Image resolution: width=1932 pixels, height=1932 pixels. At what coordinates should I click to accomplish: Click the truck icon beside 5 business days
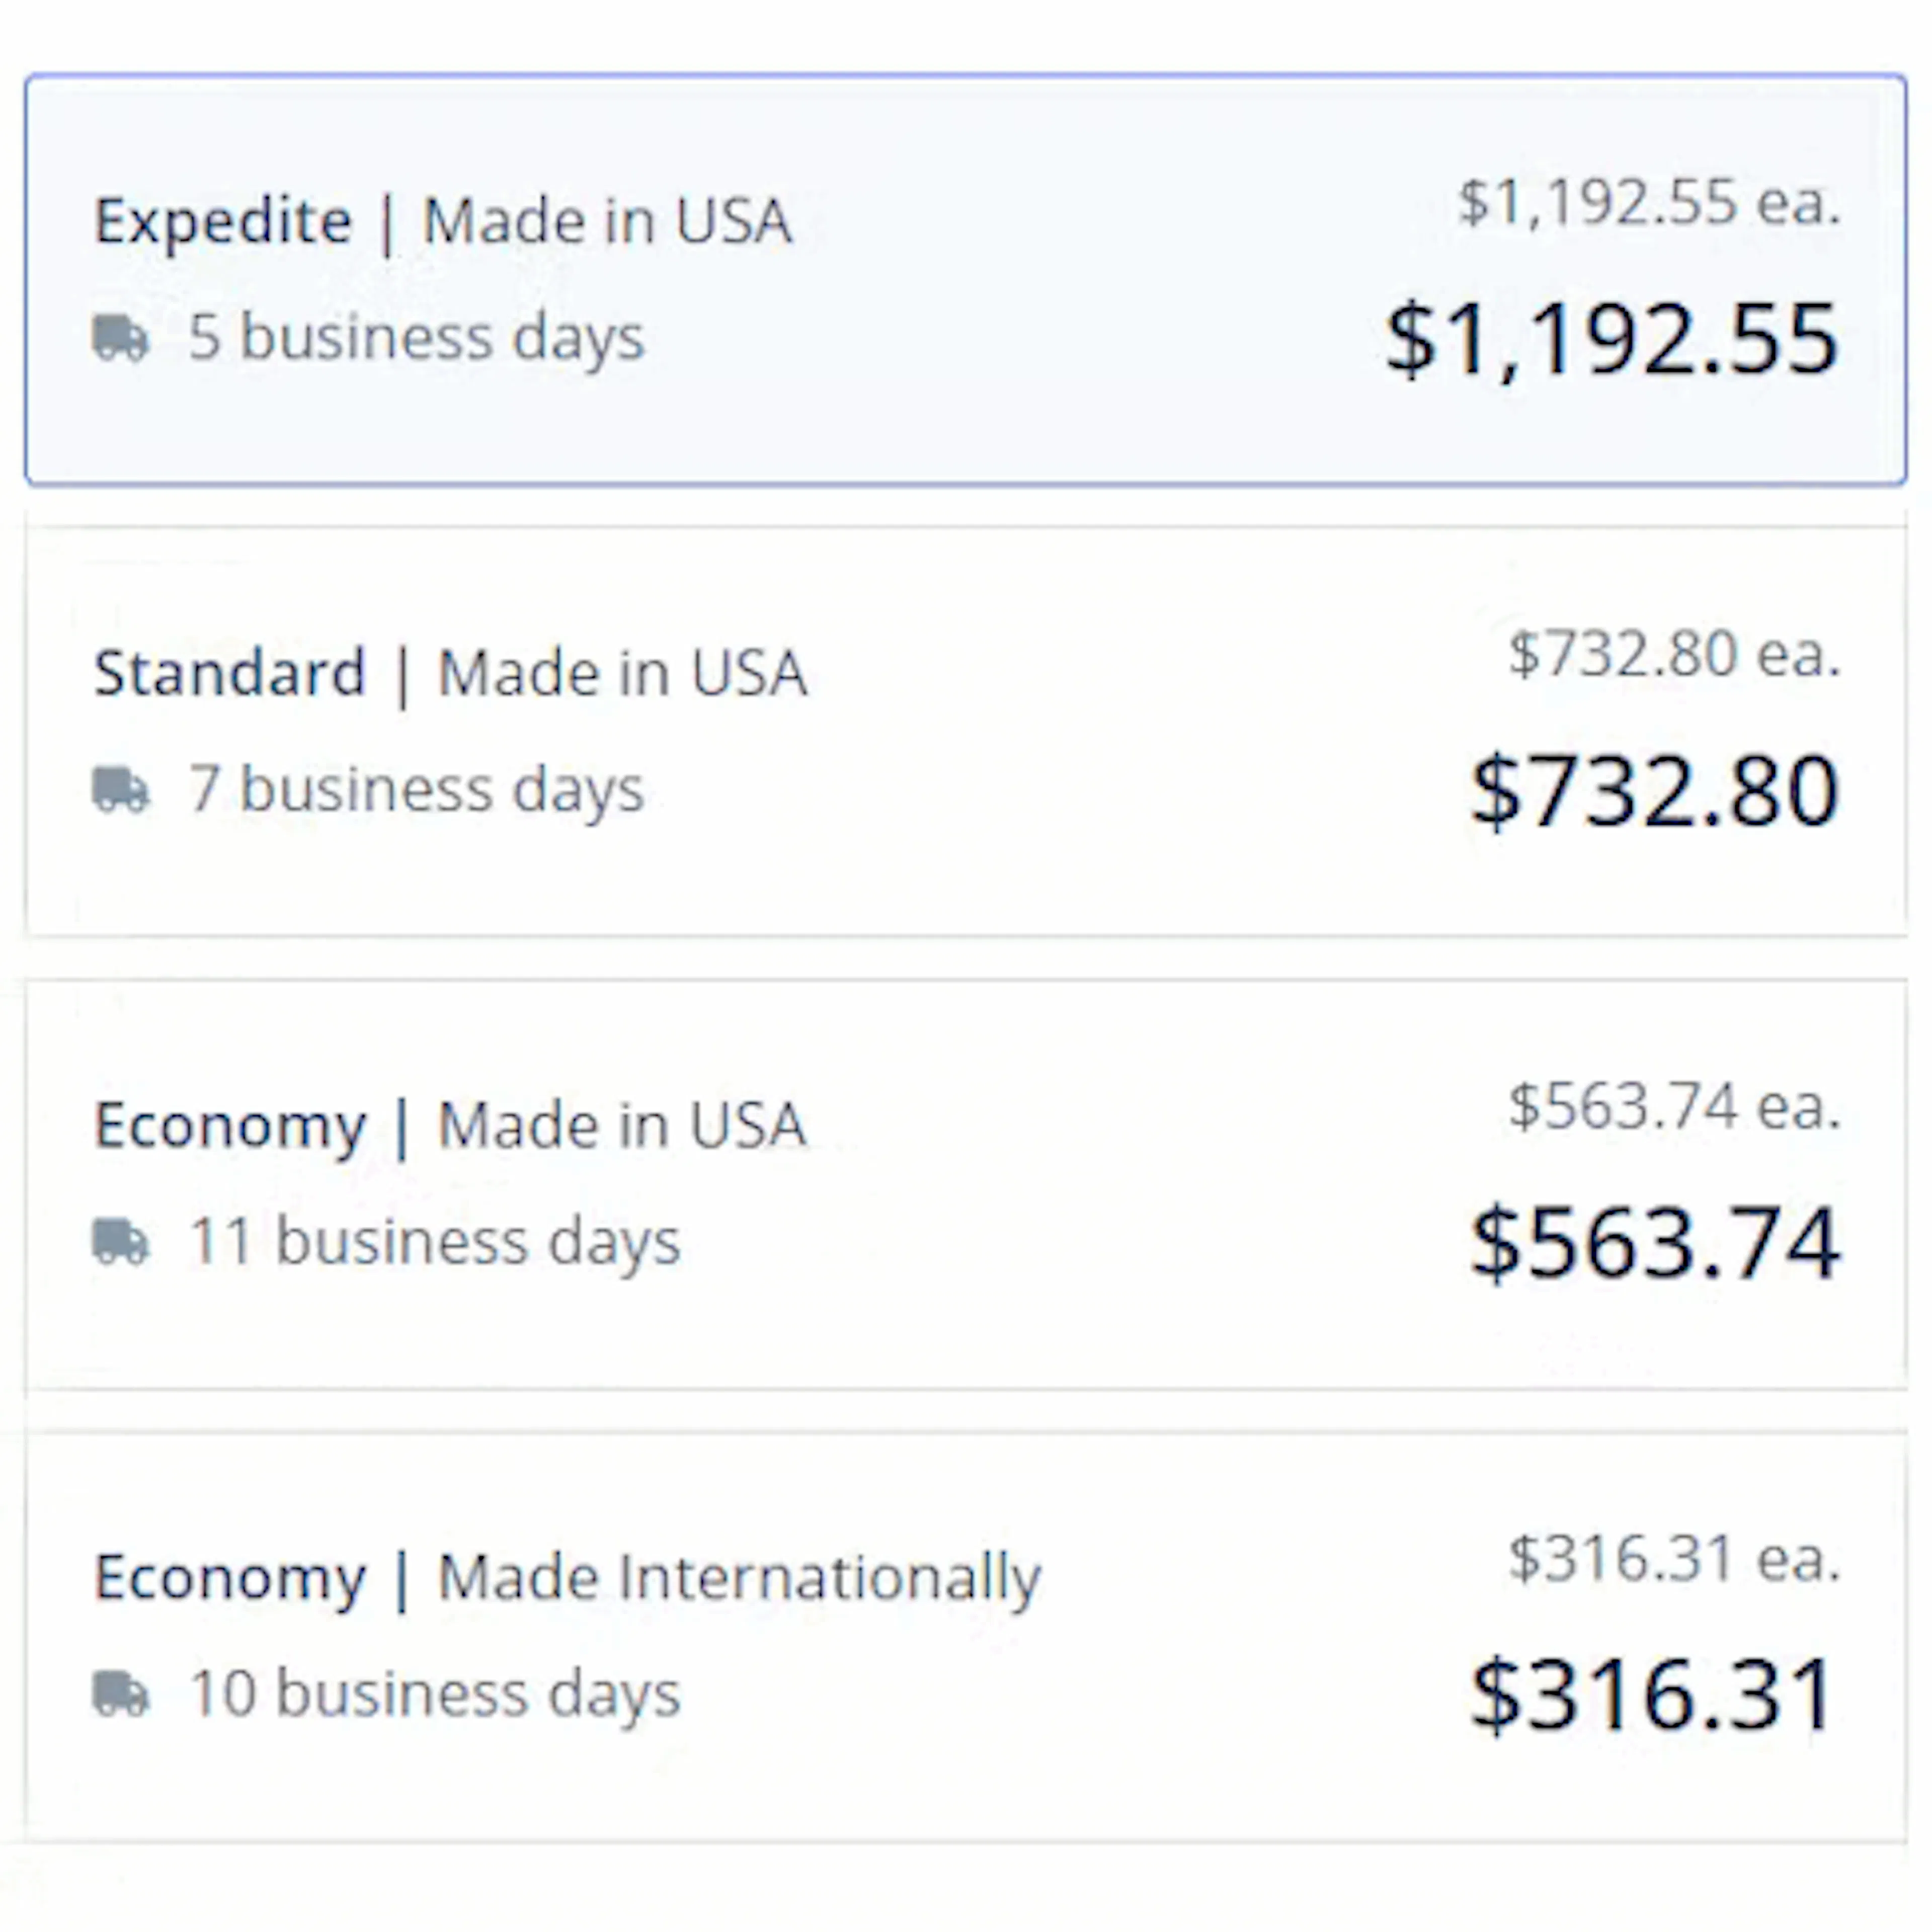pyautogui.click(x=121, y=337)
